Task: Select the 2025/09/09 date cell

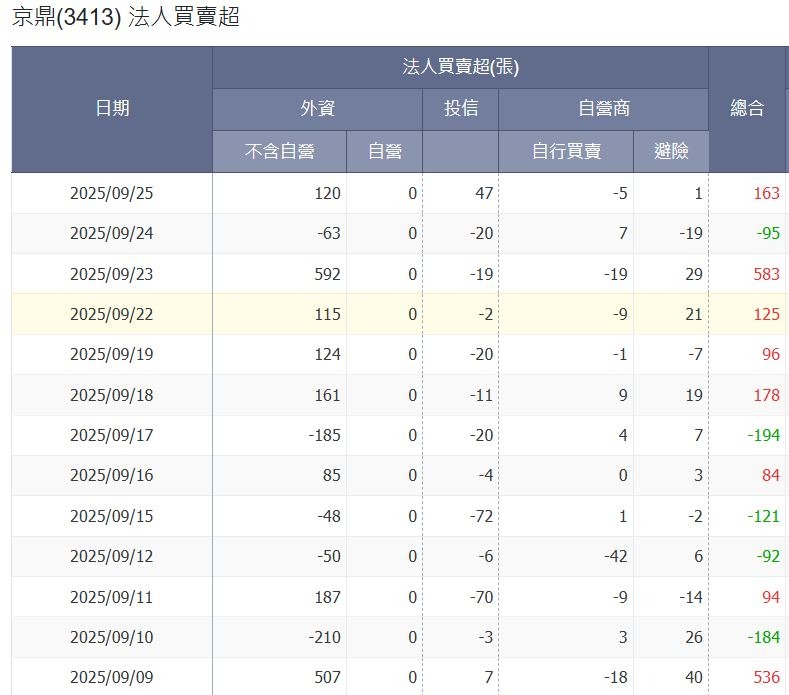Action: 112,677
